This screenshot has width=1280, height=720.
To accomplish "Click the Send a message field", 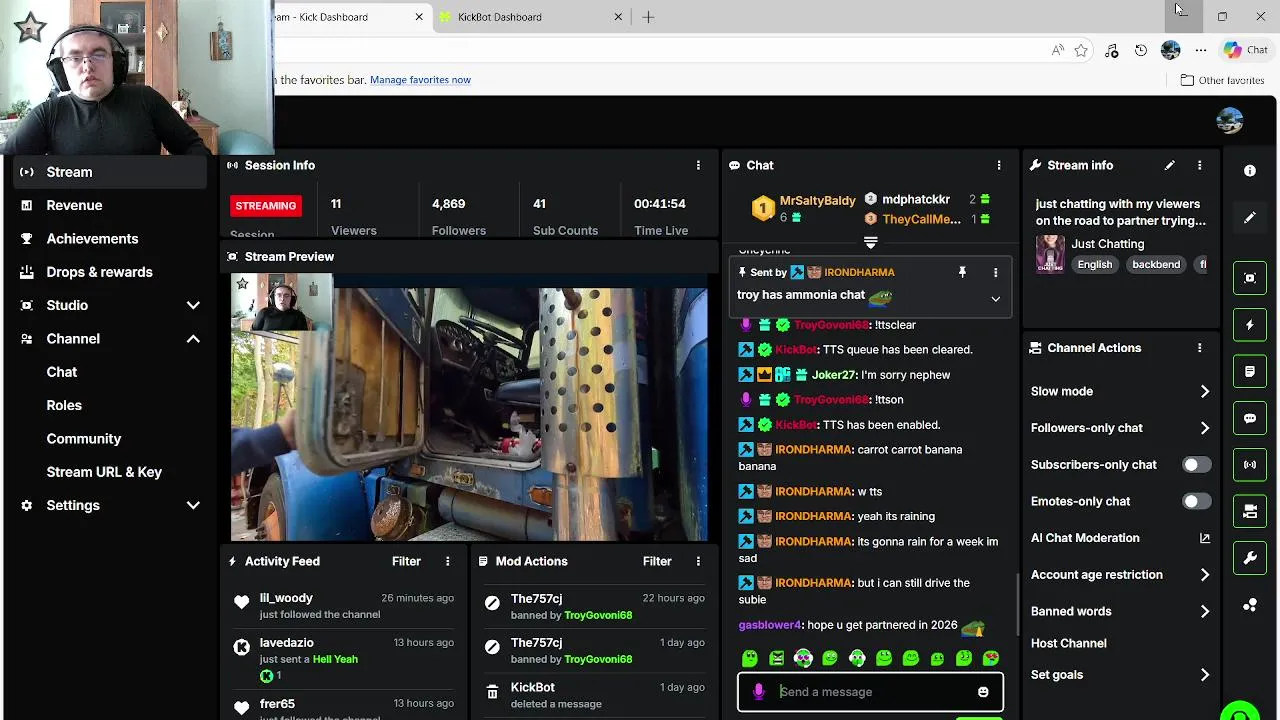I will 870,692.
